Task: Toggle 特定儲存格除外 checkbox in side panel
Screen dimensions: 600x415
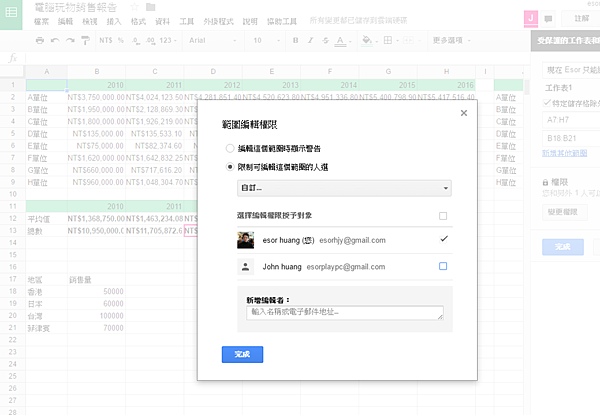Action: pos(547,103)
